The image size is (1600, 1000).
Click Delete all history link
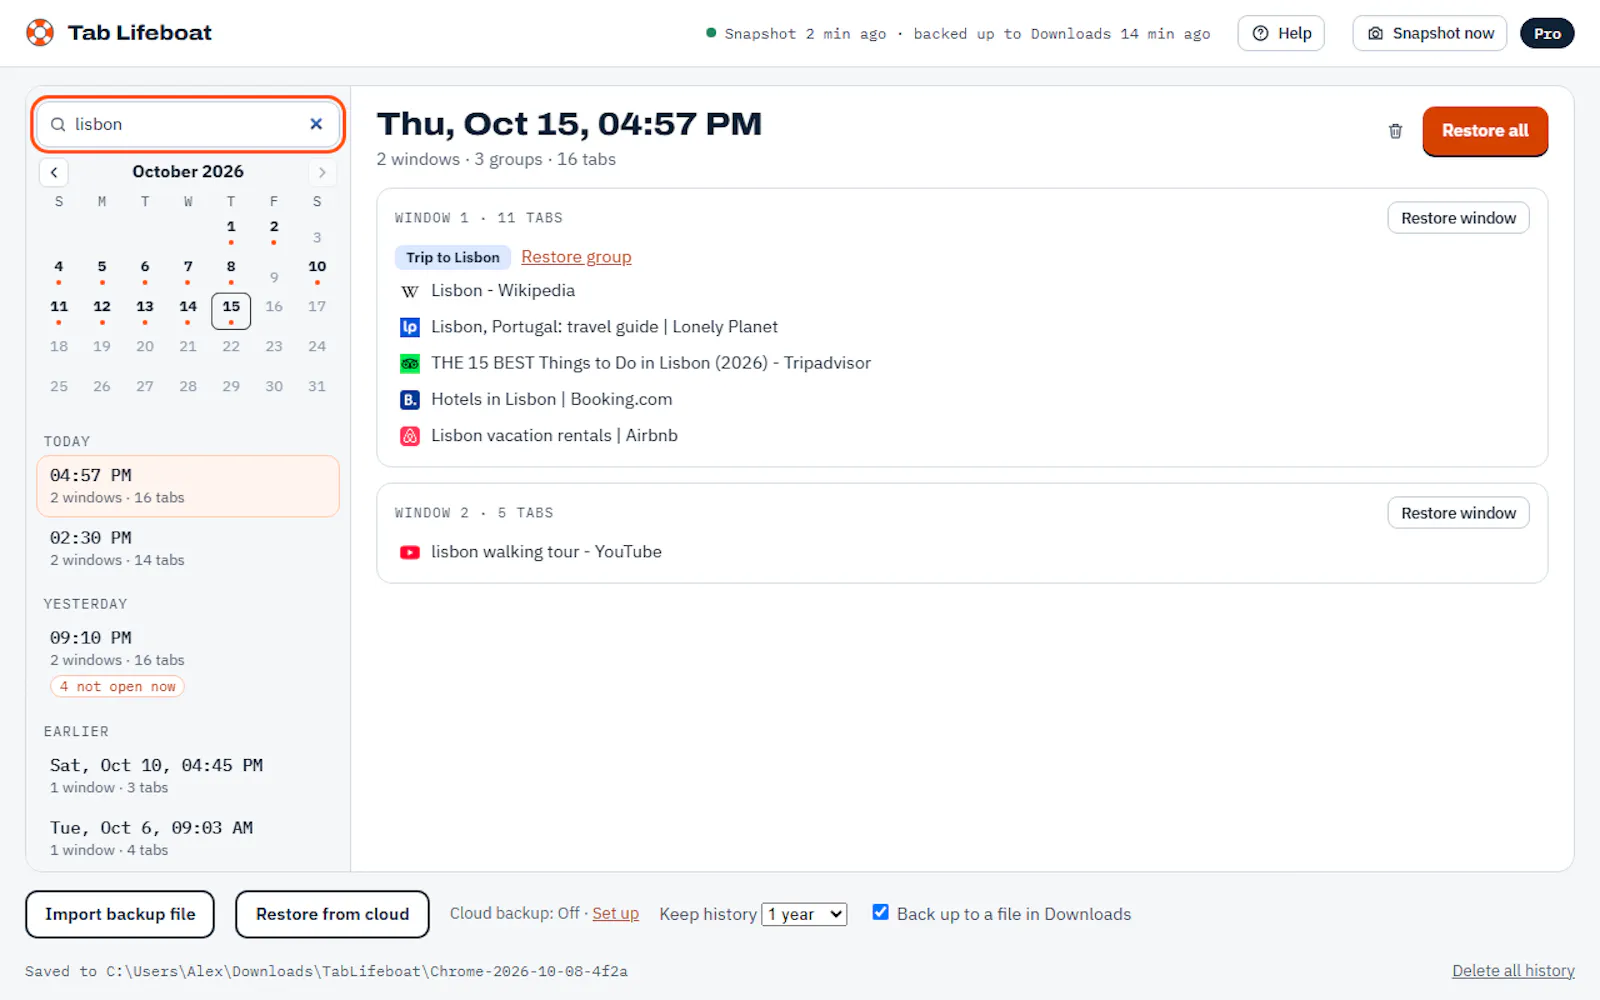1513,971
